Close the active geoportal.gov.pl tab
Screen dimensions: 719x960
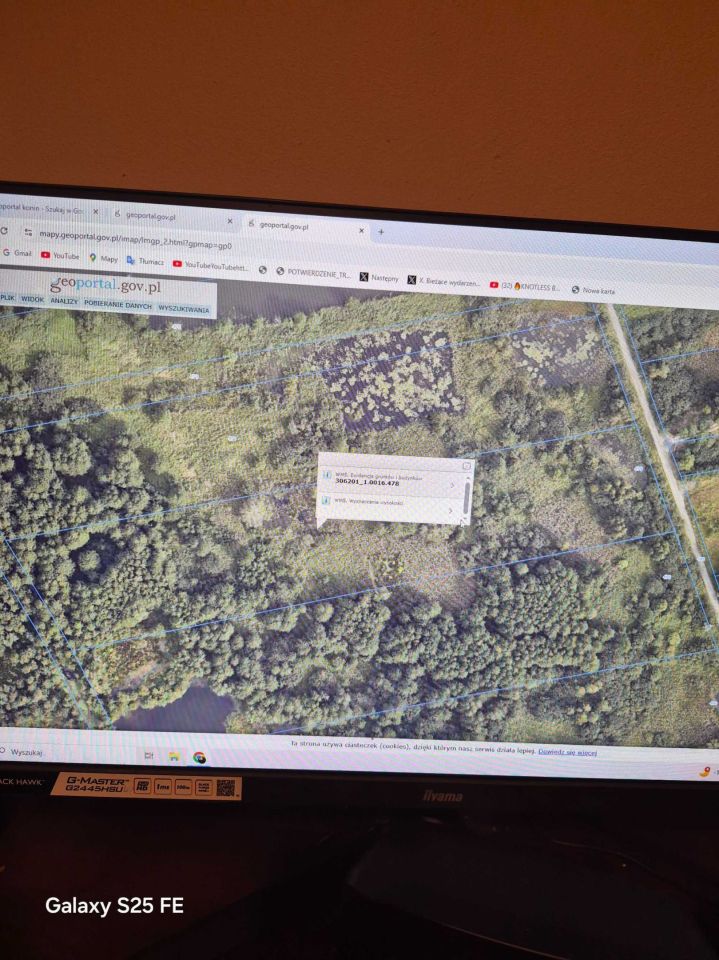point(361,231)
